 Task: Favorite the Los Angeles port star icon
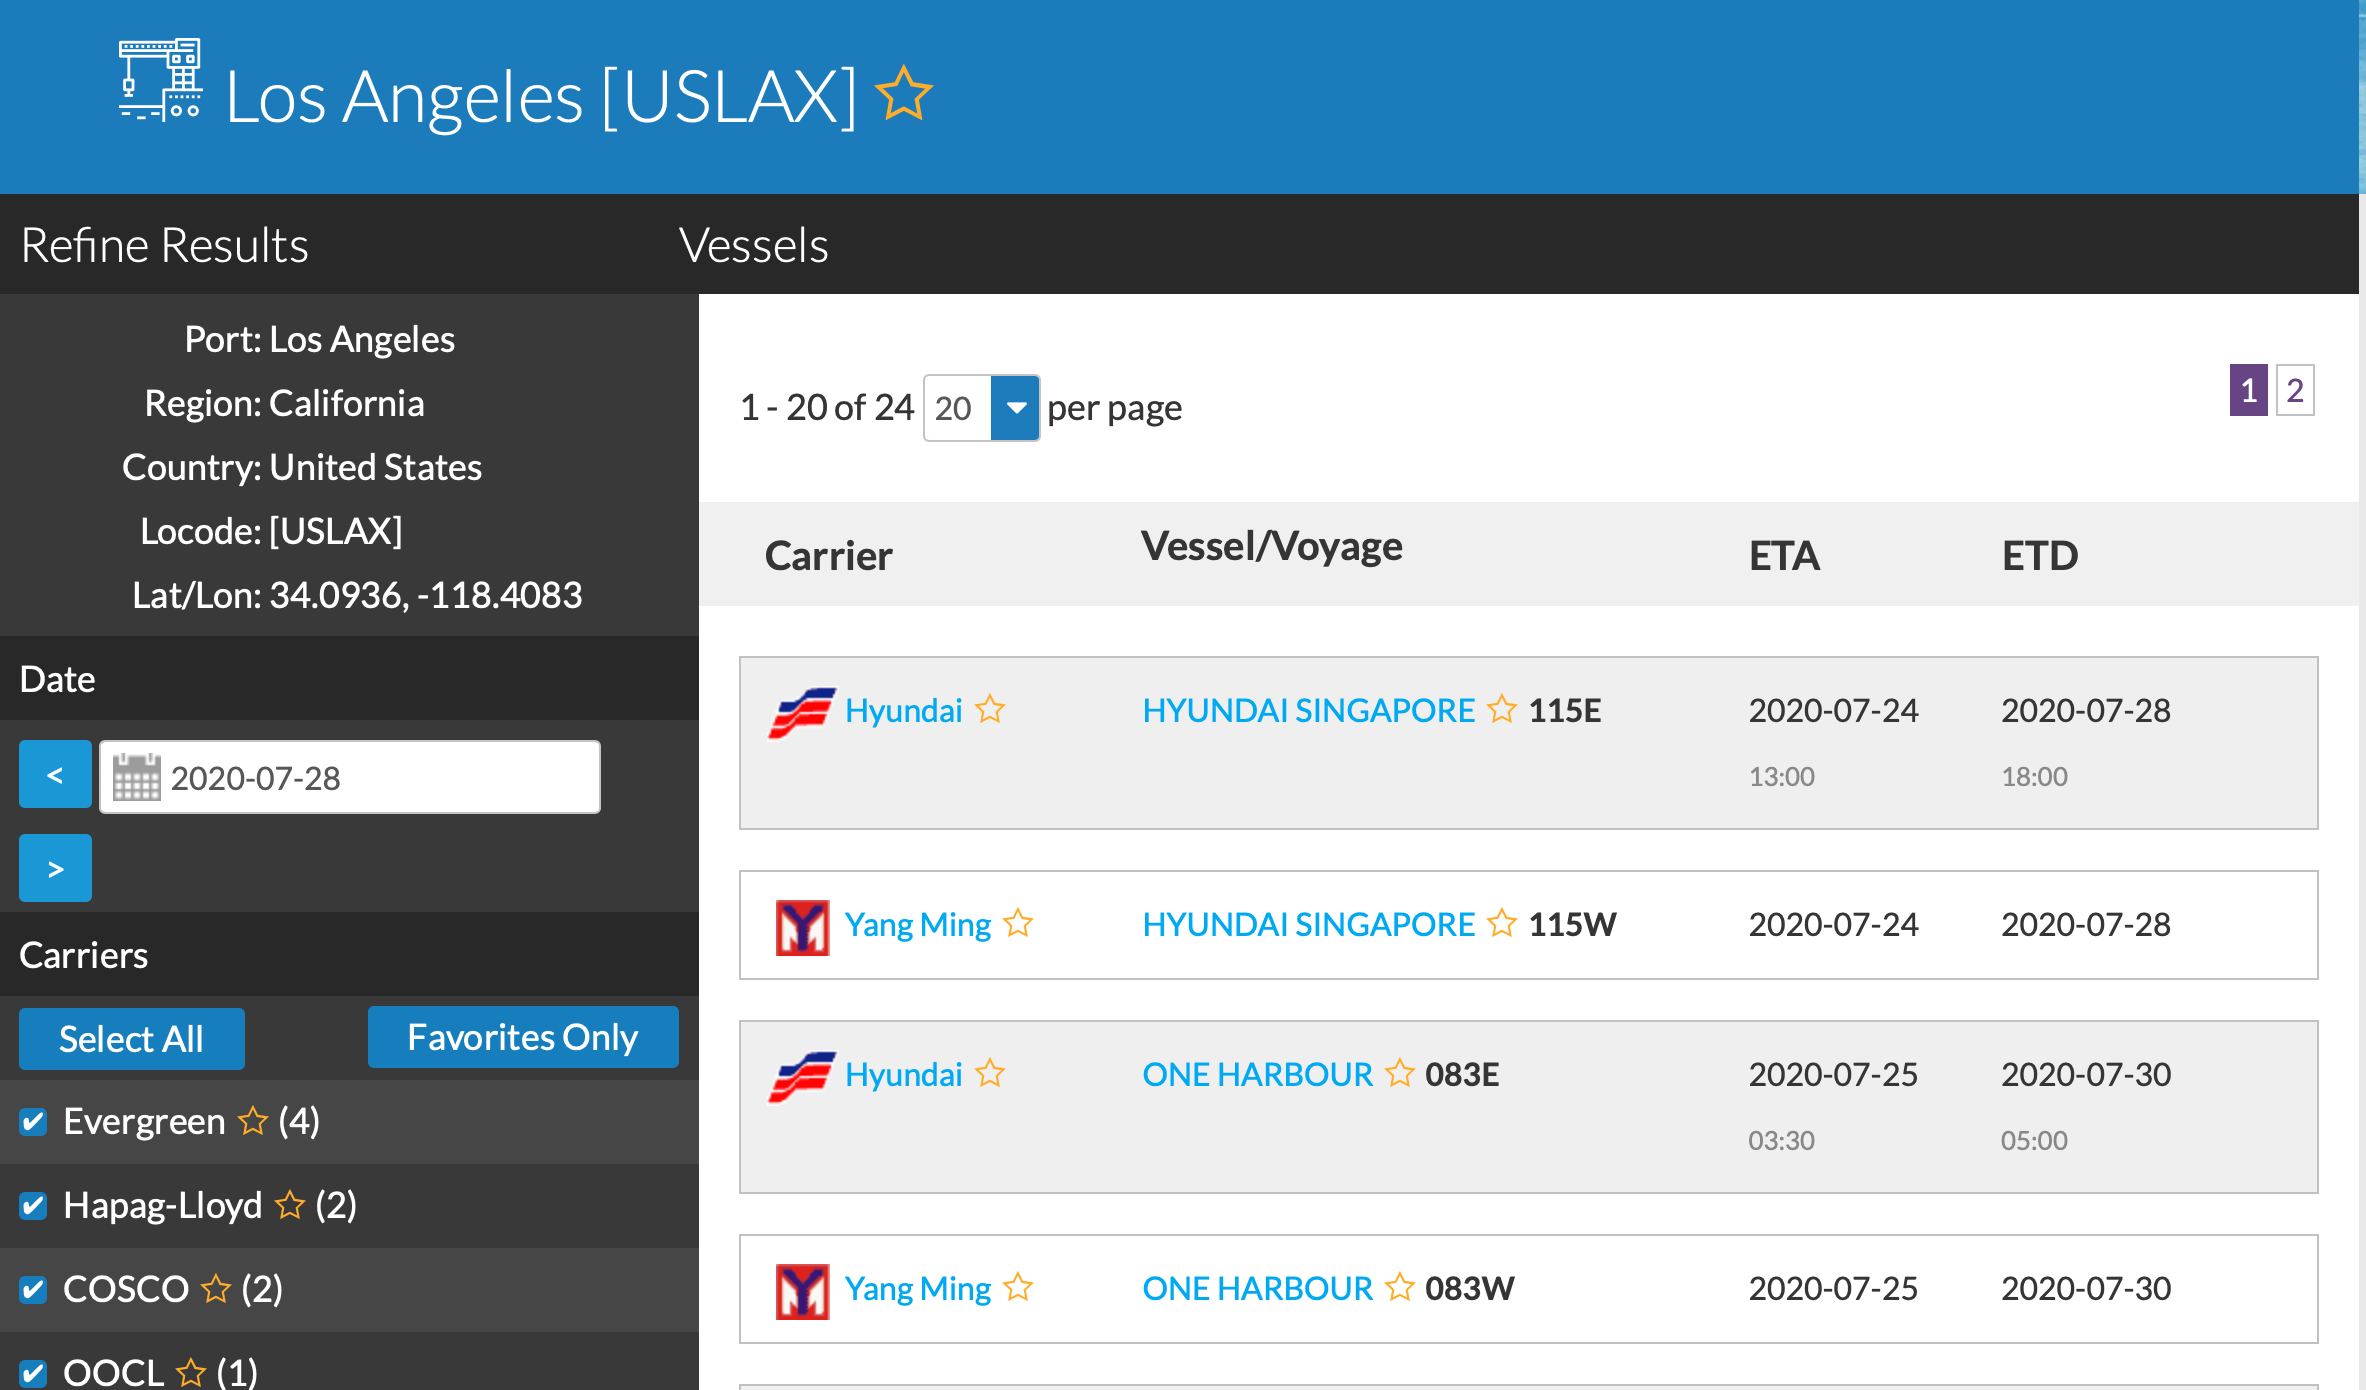pyautogui.click(x=903, y=94)
